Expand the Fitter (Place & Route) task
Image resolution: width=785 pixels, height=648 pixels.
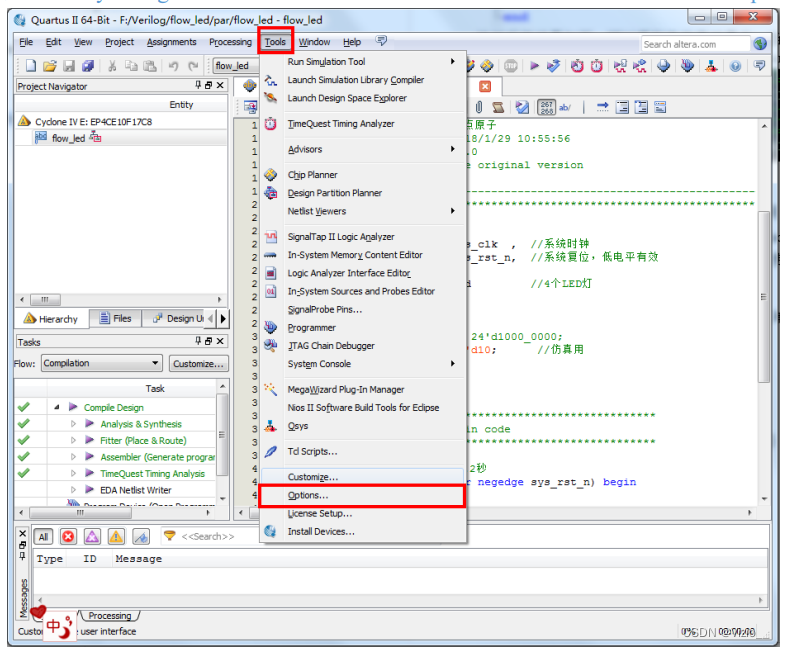[73, 441]
